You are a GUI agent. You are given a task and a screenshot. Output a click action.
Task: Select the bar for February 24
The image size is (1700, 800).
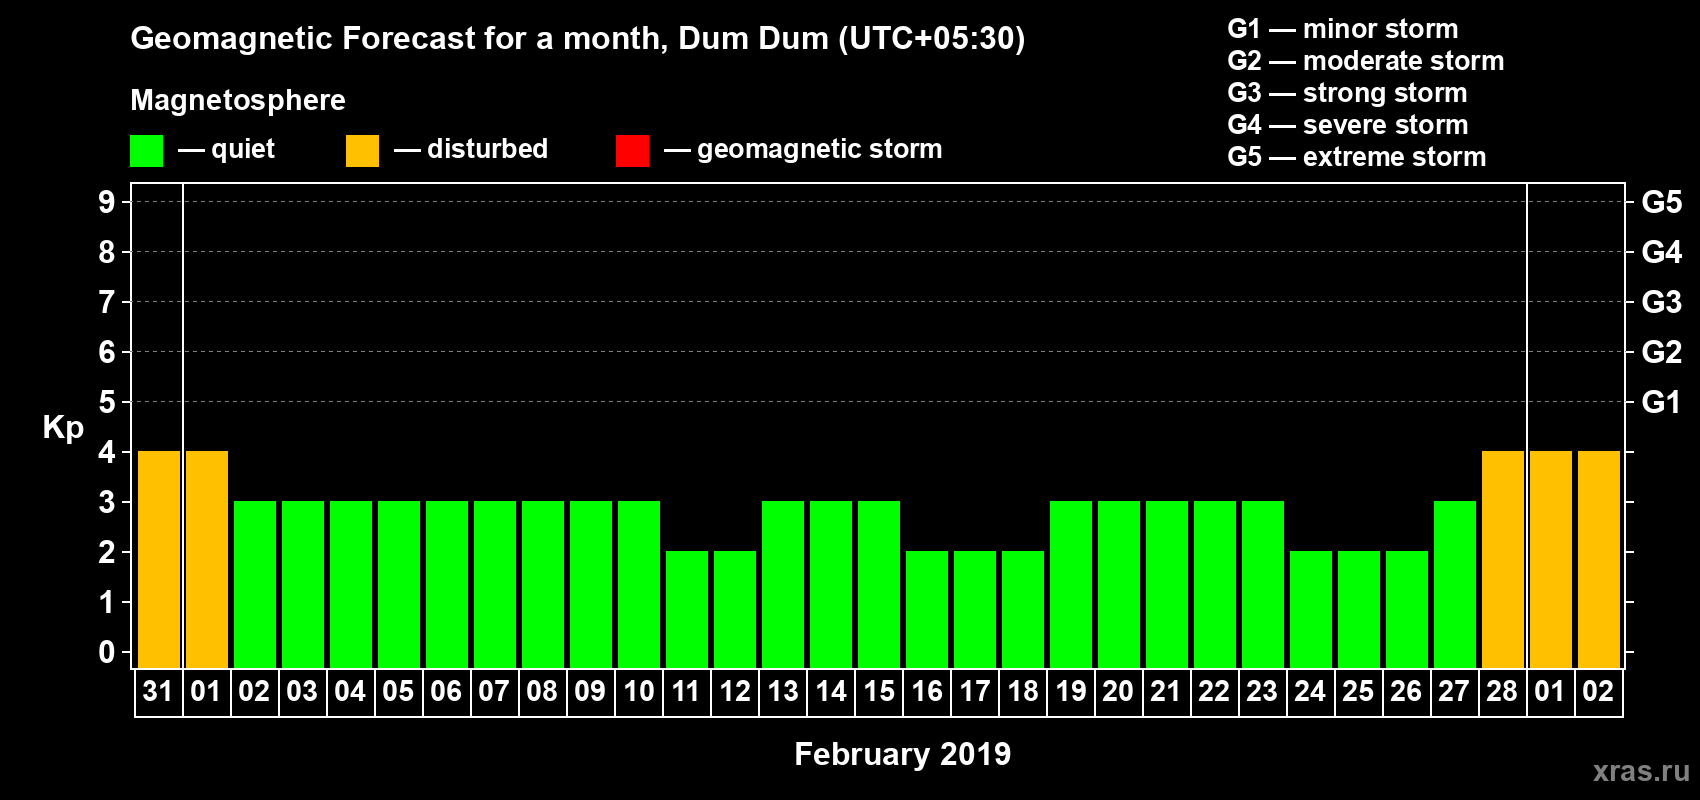[1311, 609]
